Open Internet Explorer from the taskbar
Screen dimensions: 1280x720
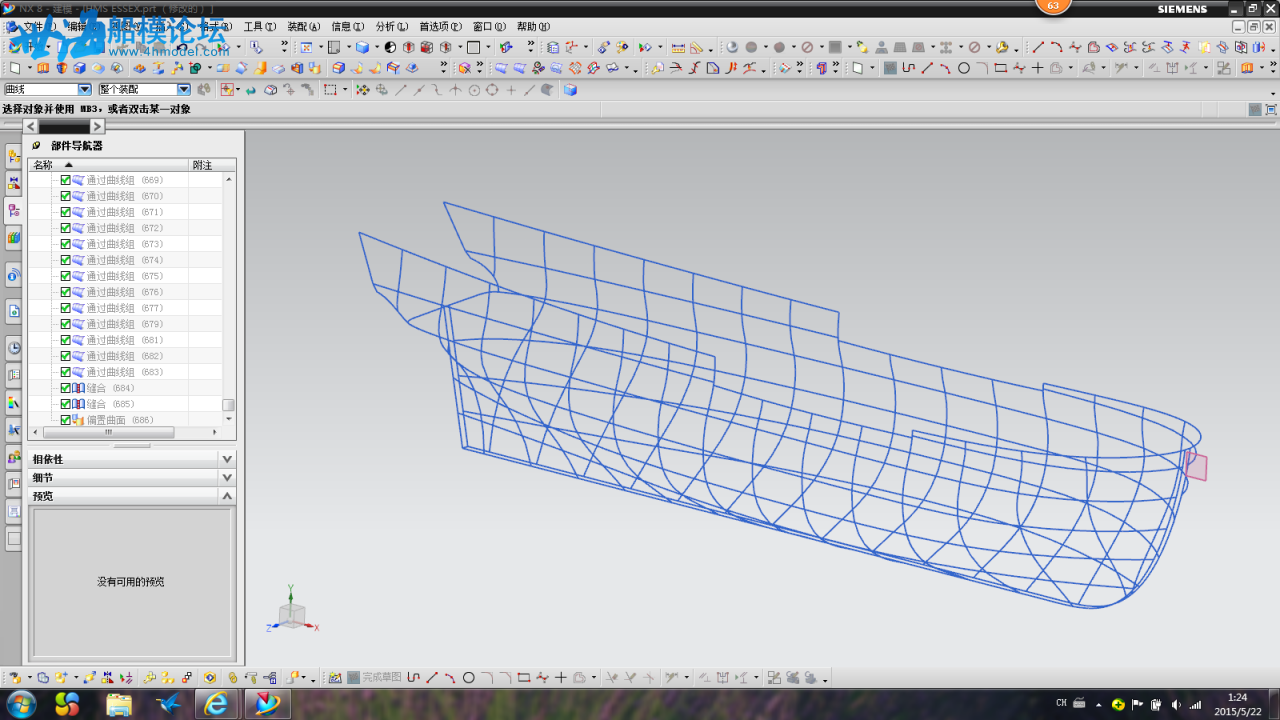216,704
